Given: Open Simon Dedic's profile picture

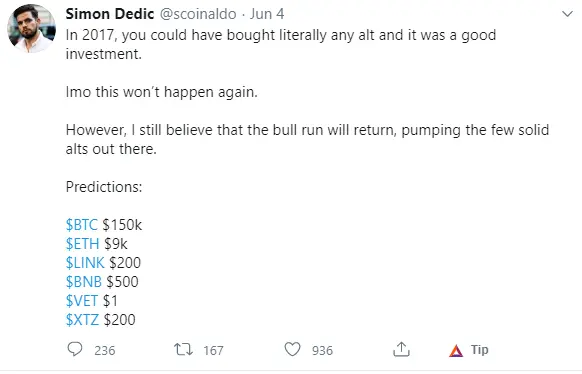Looking at the screenshot, I should coord(31,28).
